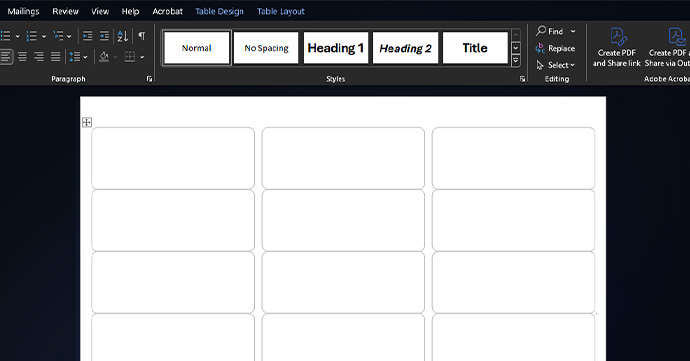Viewport: 690px width, 361px height.
Task: Open the Review tab
Action: (66, 11)
